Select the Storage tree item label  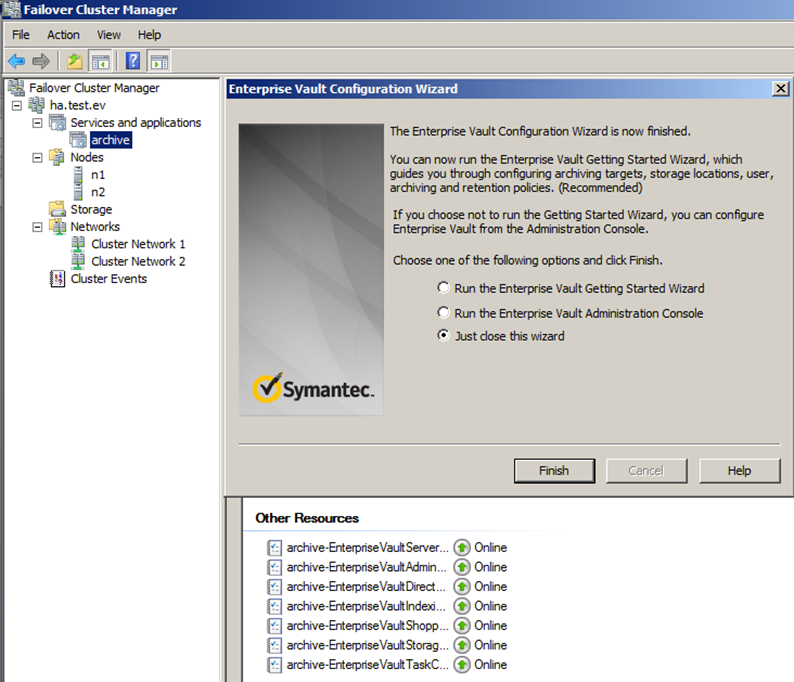pos(91,209)
